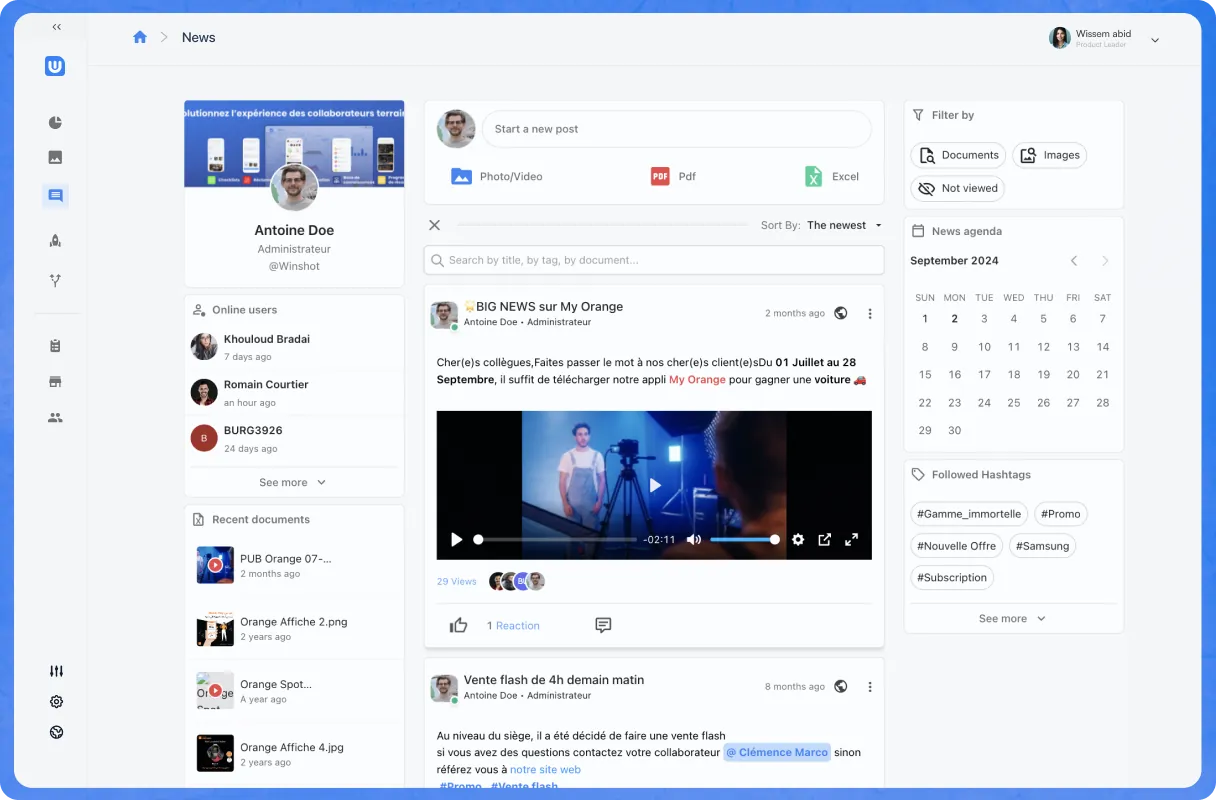Open the Sort By newest dropdown

(844, 225)
